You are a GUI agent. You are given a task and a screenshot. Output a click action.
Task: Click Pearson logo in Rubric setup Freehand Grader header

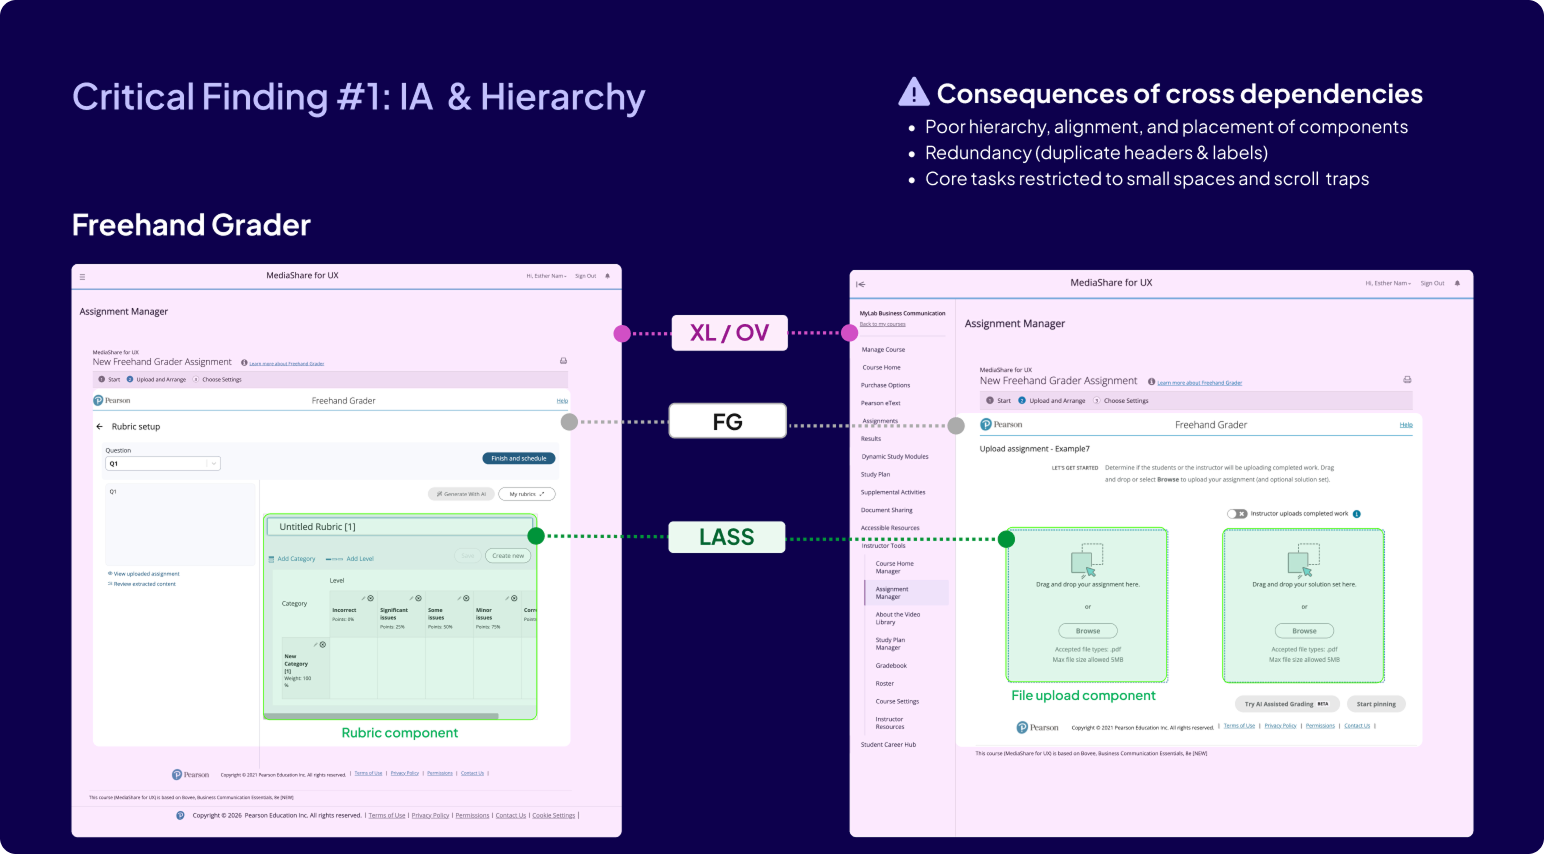112,400
